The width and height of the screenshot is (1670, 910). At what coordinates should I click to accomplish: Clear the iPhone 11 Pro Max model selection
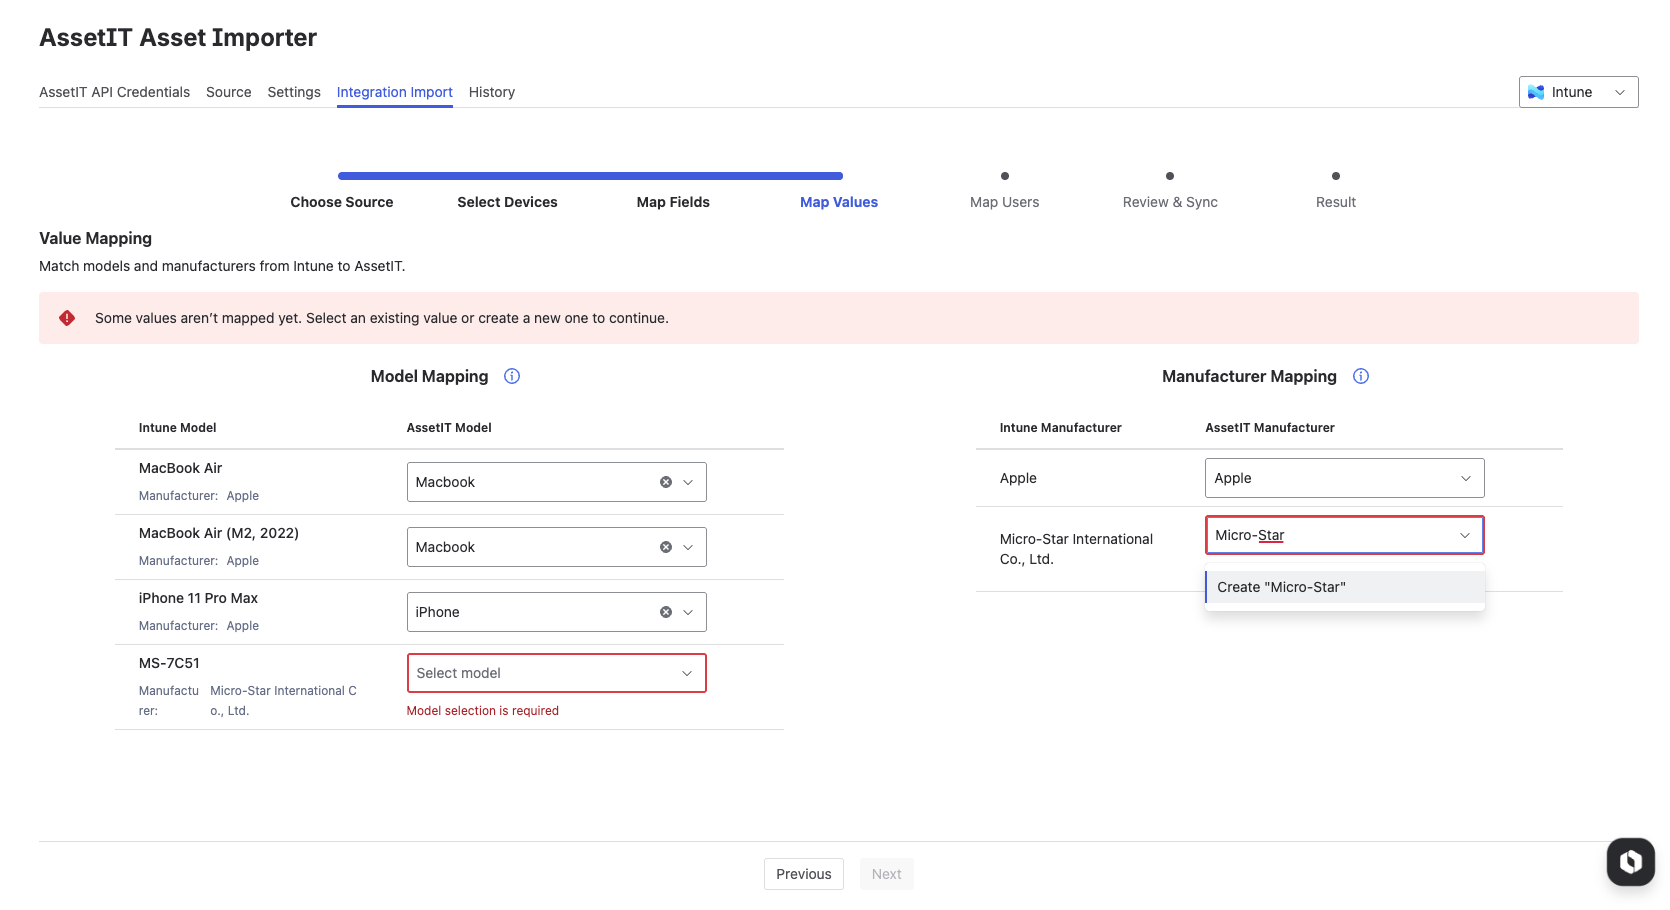pyautogui.click(x=666, y=612)
